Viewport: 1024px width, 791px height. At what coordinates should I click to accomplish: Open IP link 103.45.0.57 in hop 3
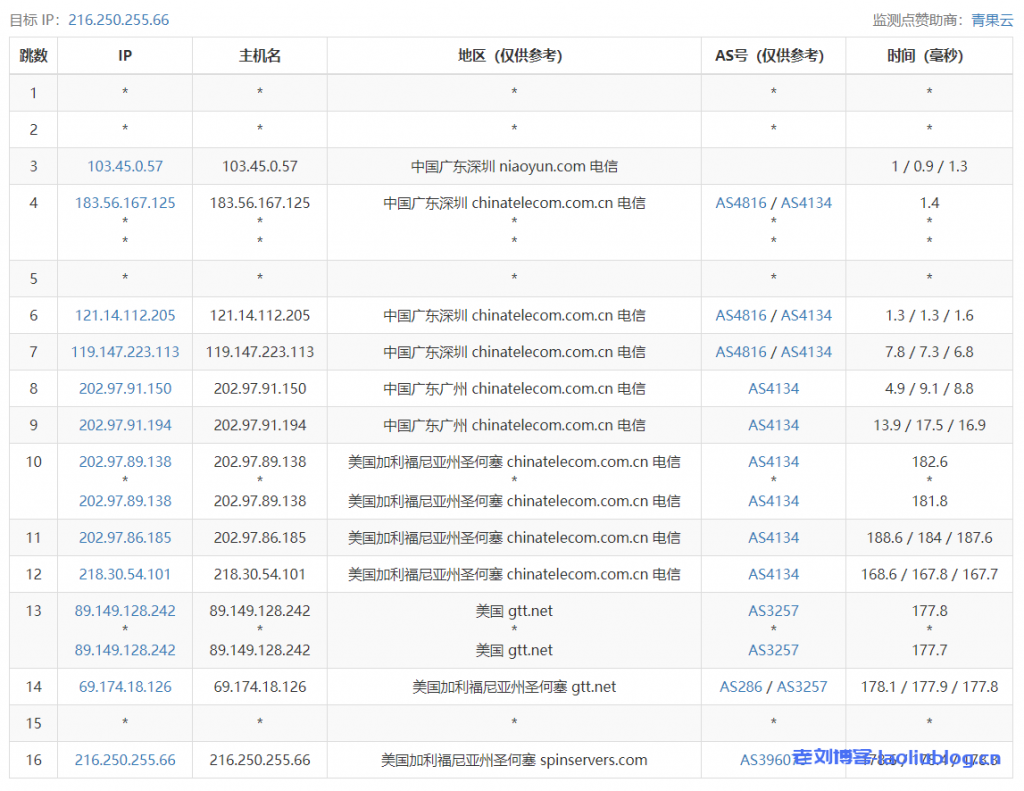point(125,166)
